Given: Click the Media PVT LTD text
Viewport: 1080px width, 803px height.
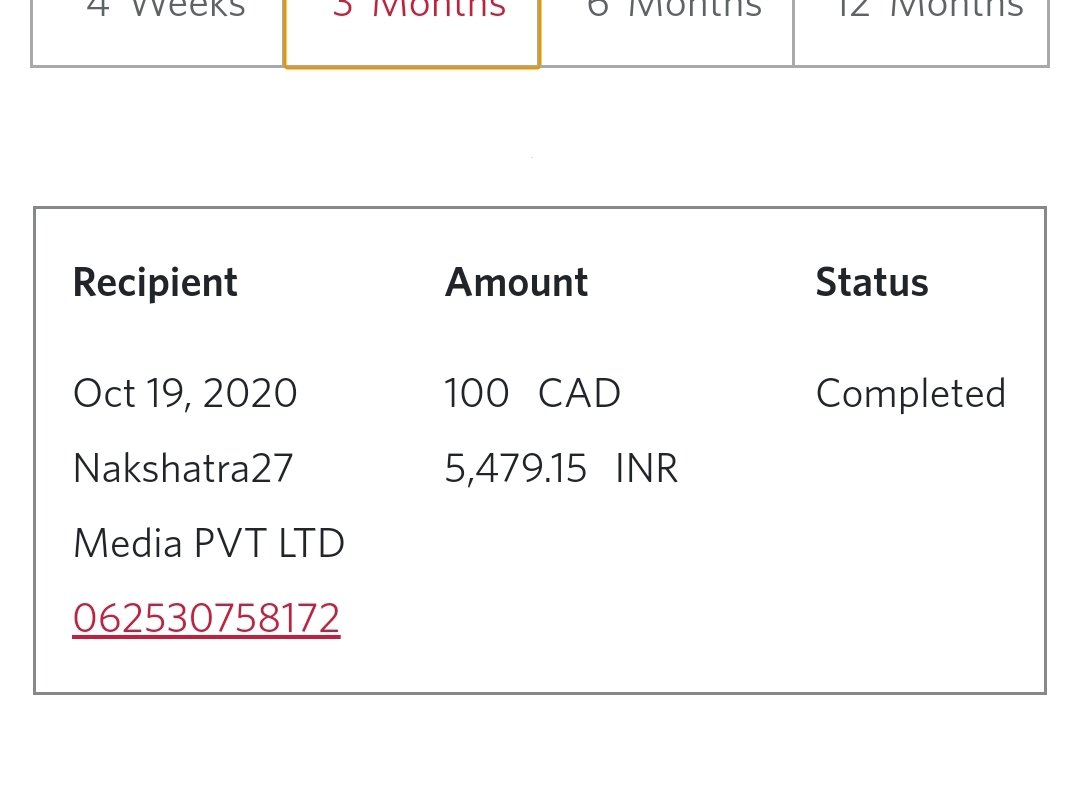Looking at the screenshot, I should (209, 543).
